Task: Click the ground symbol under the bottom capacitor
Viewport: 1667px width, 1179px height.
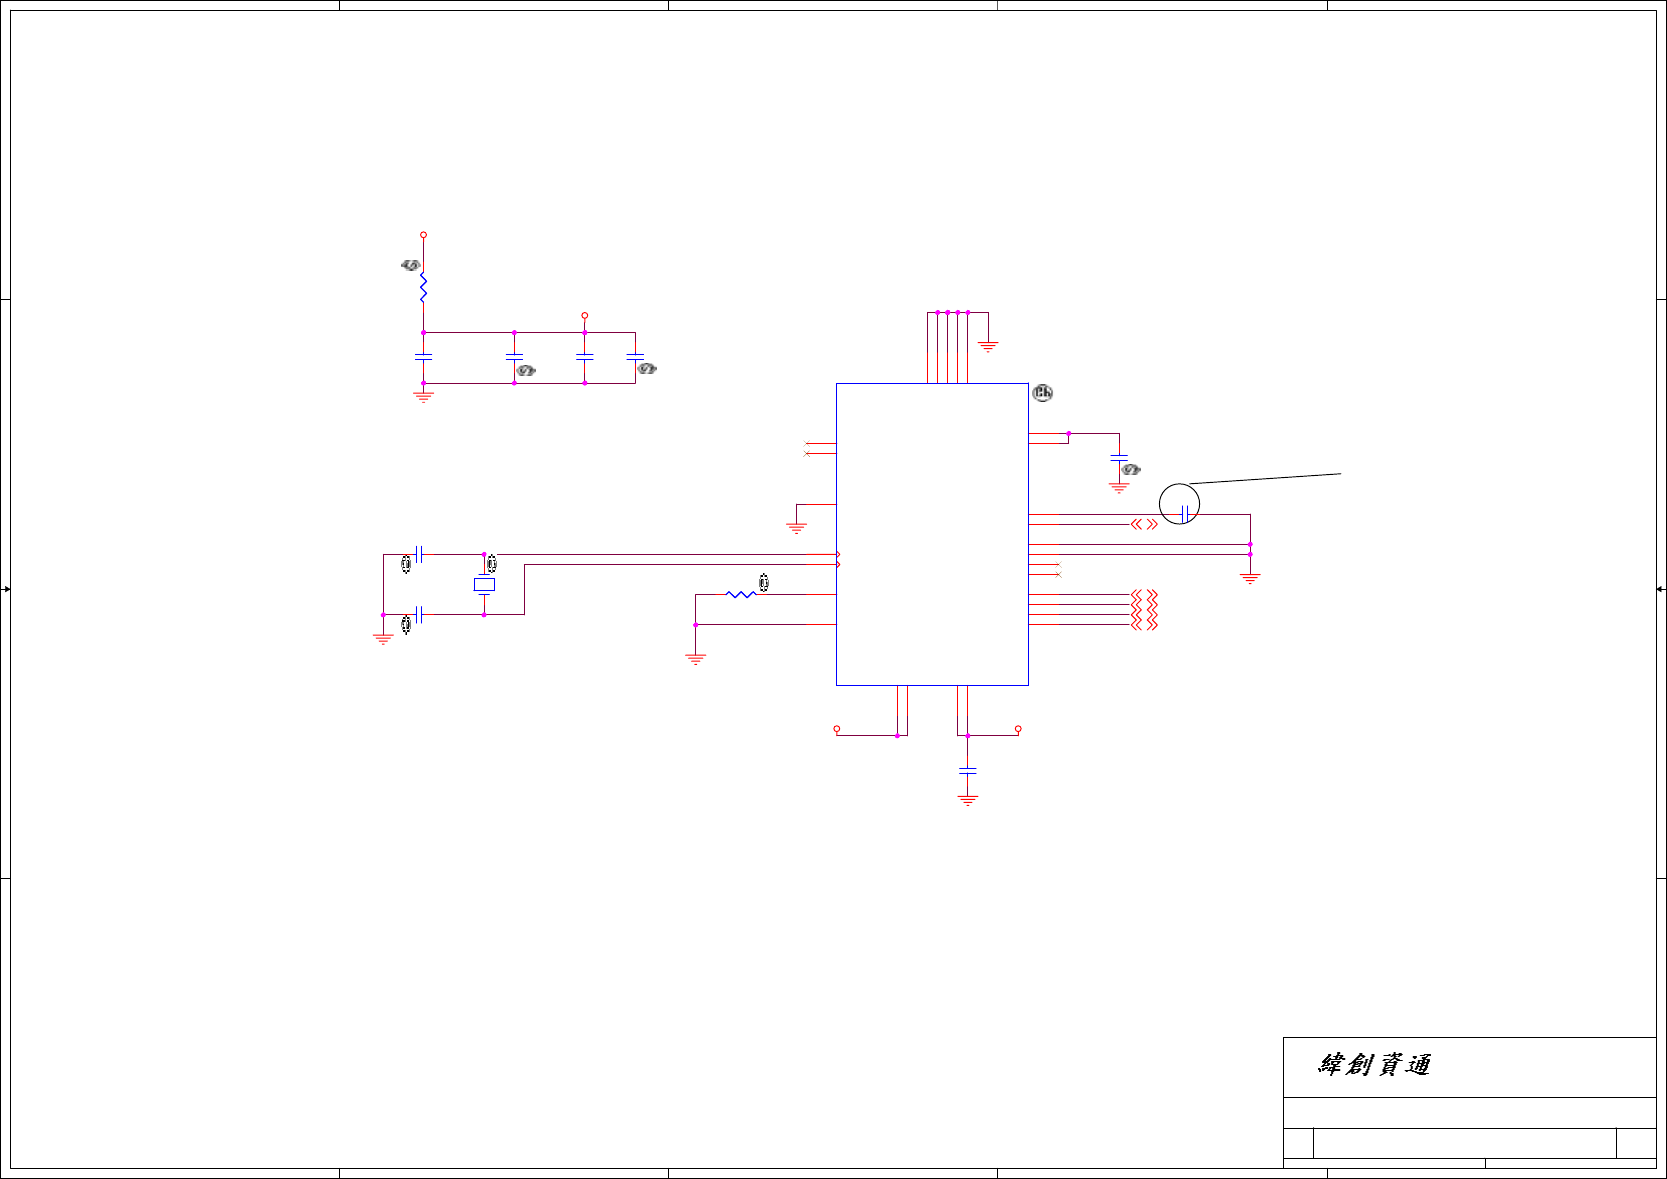Action: (x=967, y=800)
